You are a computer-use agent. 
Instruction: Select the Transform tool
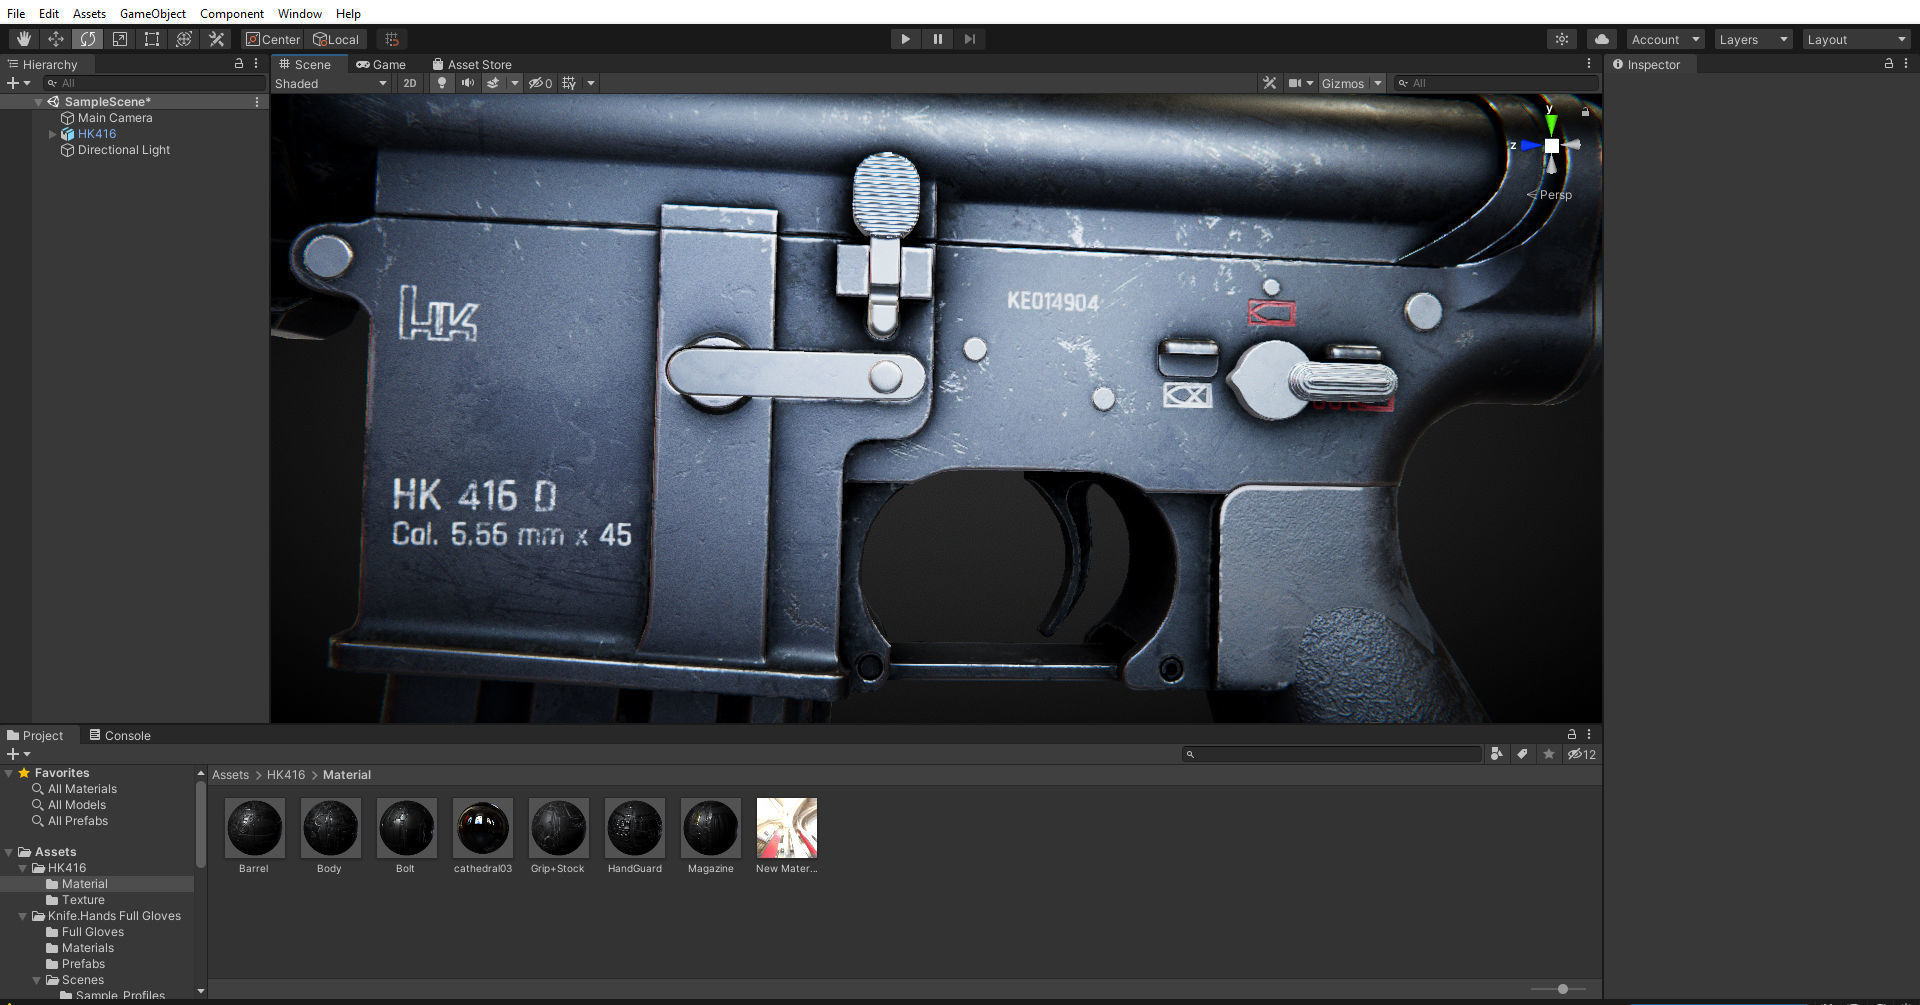click(184, 39)
